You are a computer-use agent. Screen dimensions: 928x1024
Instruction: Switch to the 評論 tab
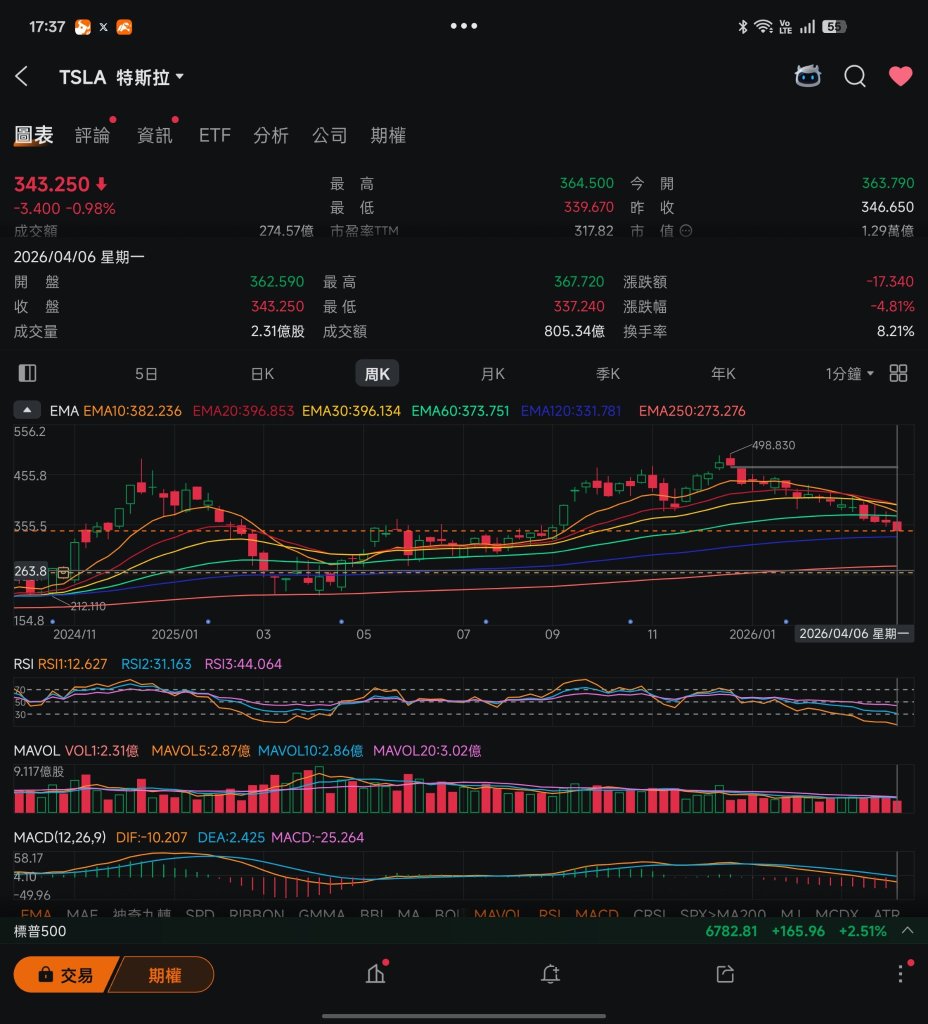[x=92, y=135]
